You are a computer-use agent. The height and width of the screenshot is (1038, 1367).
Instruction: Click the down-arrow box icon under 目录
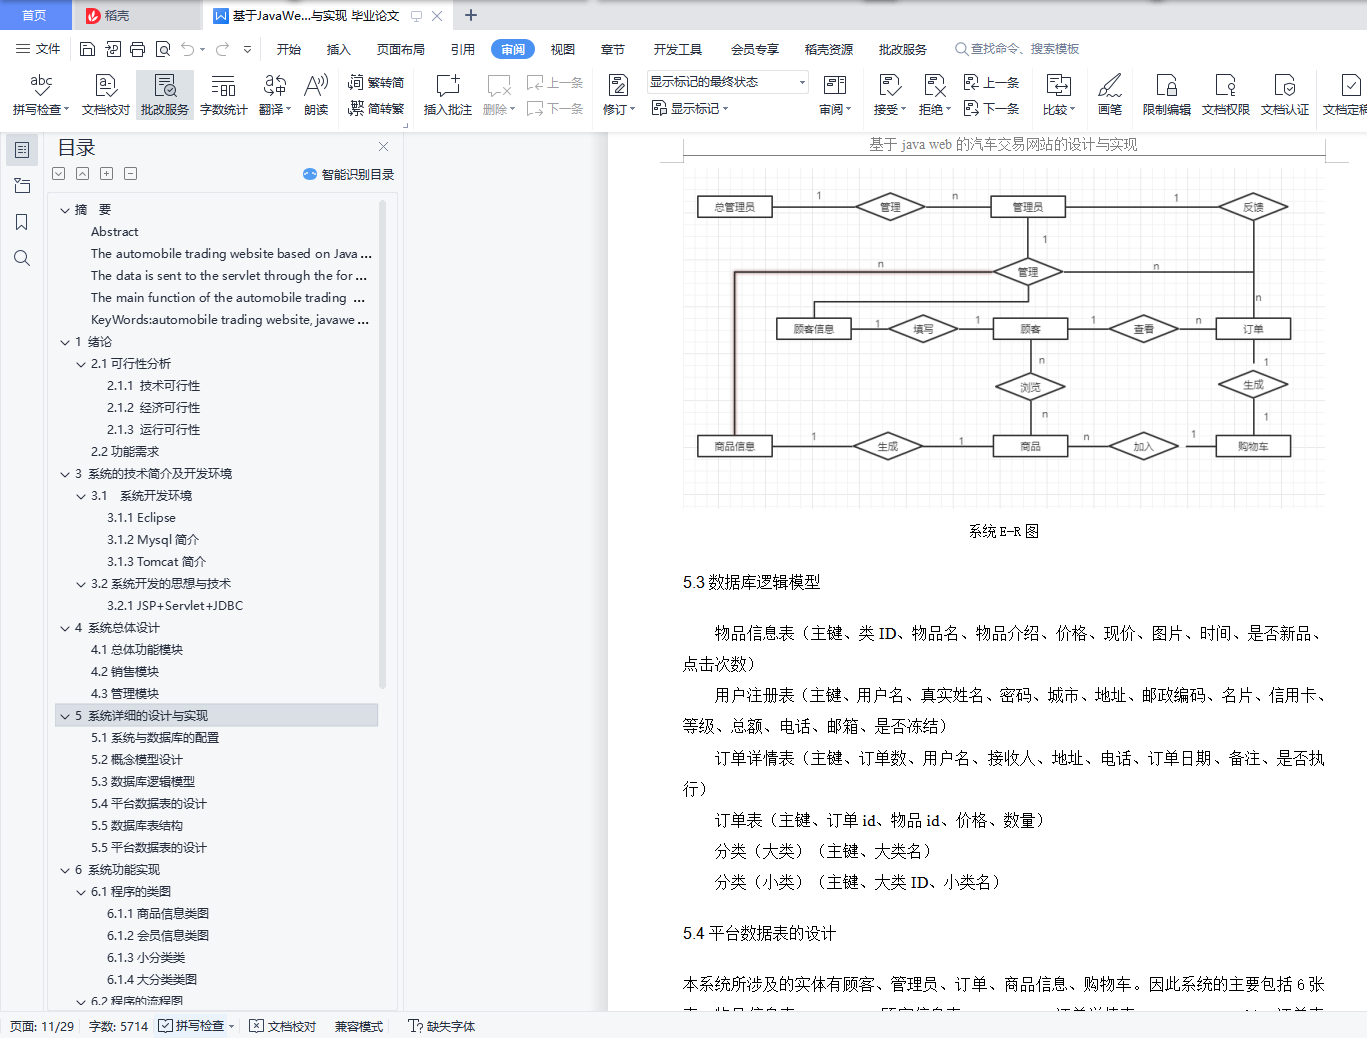point(59,174)
